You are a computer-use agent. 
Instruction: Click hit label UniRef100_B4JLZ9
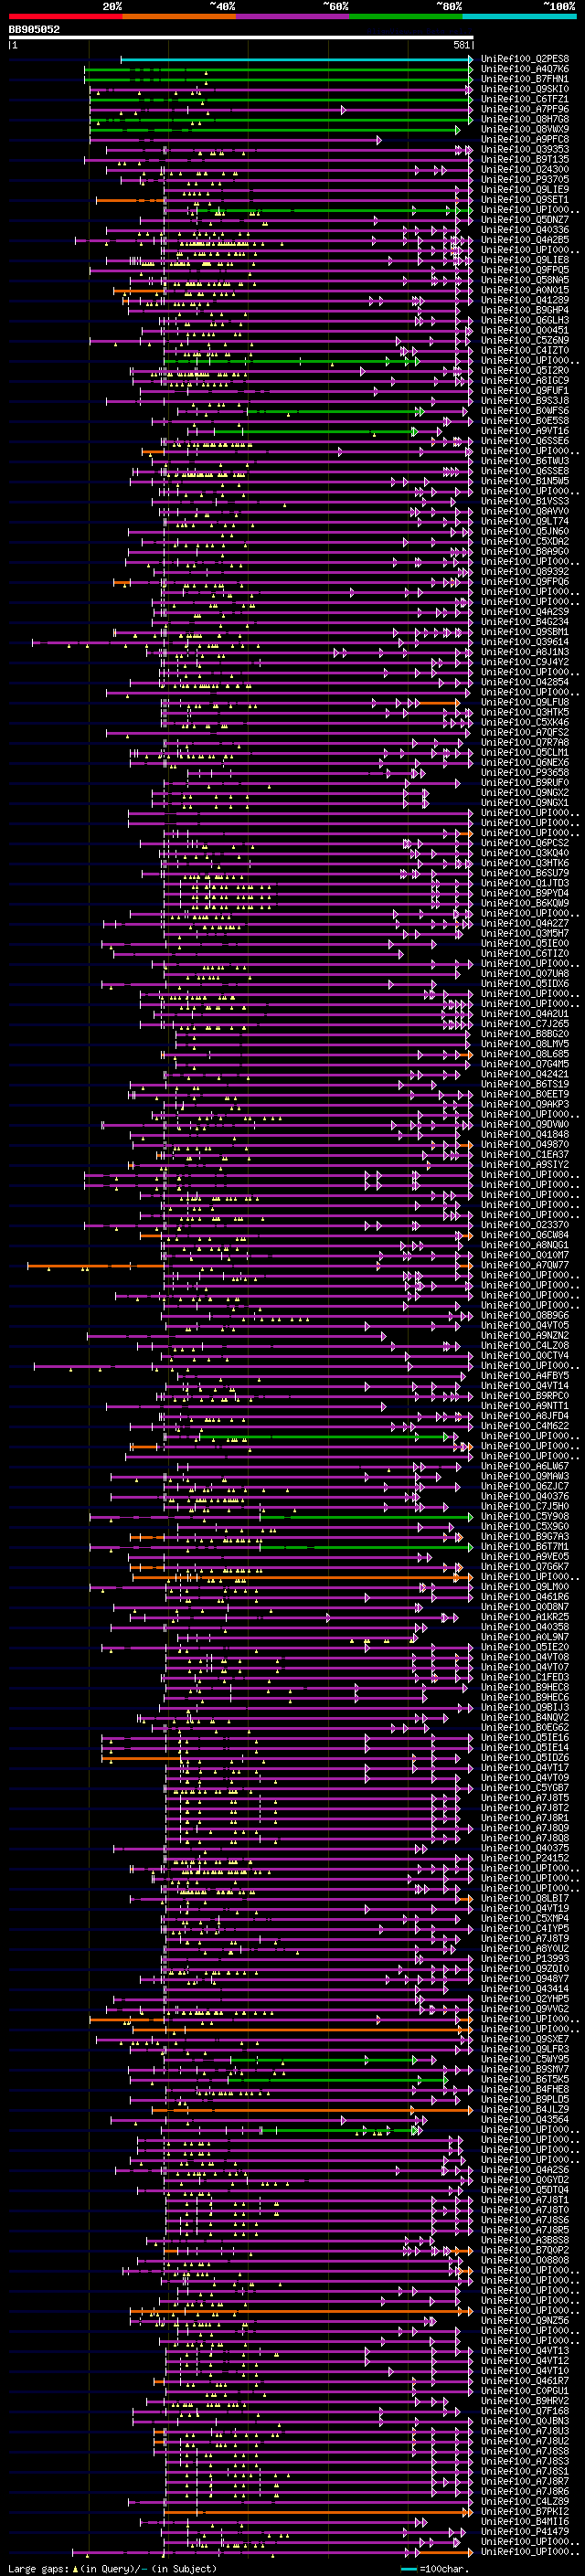525,2109
